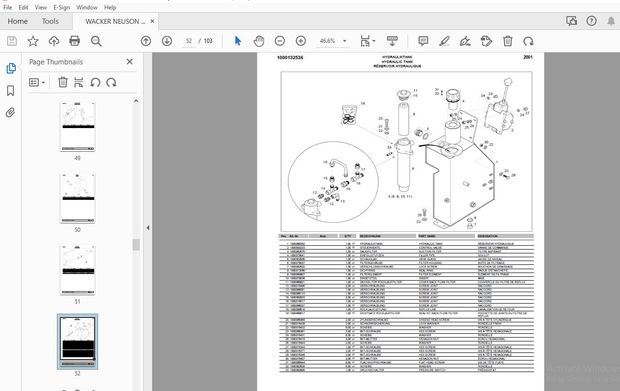The height and width of the screenshot is (391, 620).
Task: Choose the Hand pan tool
Action: coord(259,41)
